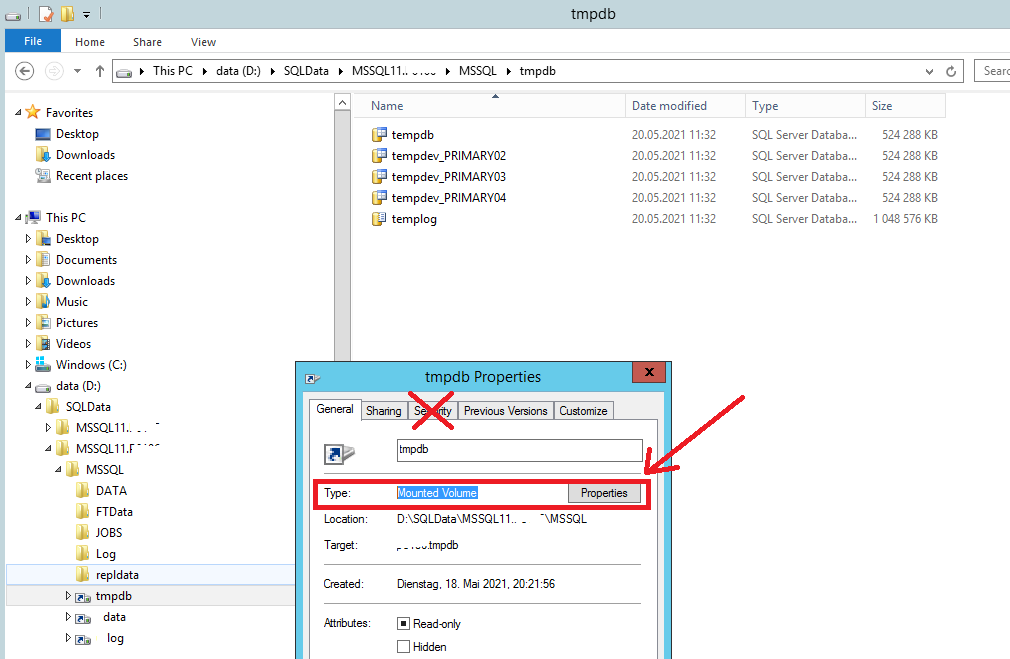Screen dimensions: 1010x659
Task: Click the templog size 1 048 576 KB
Action: coord(906,219)
